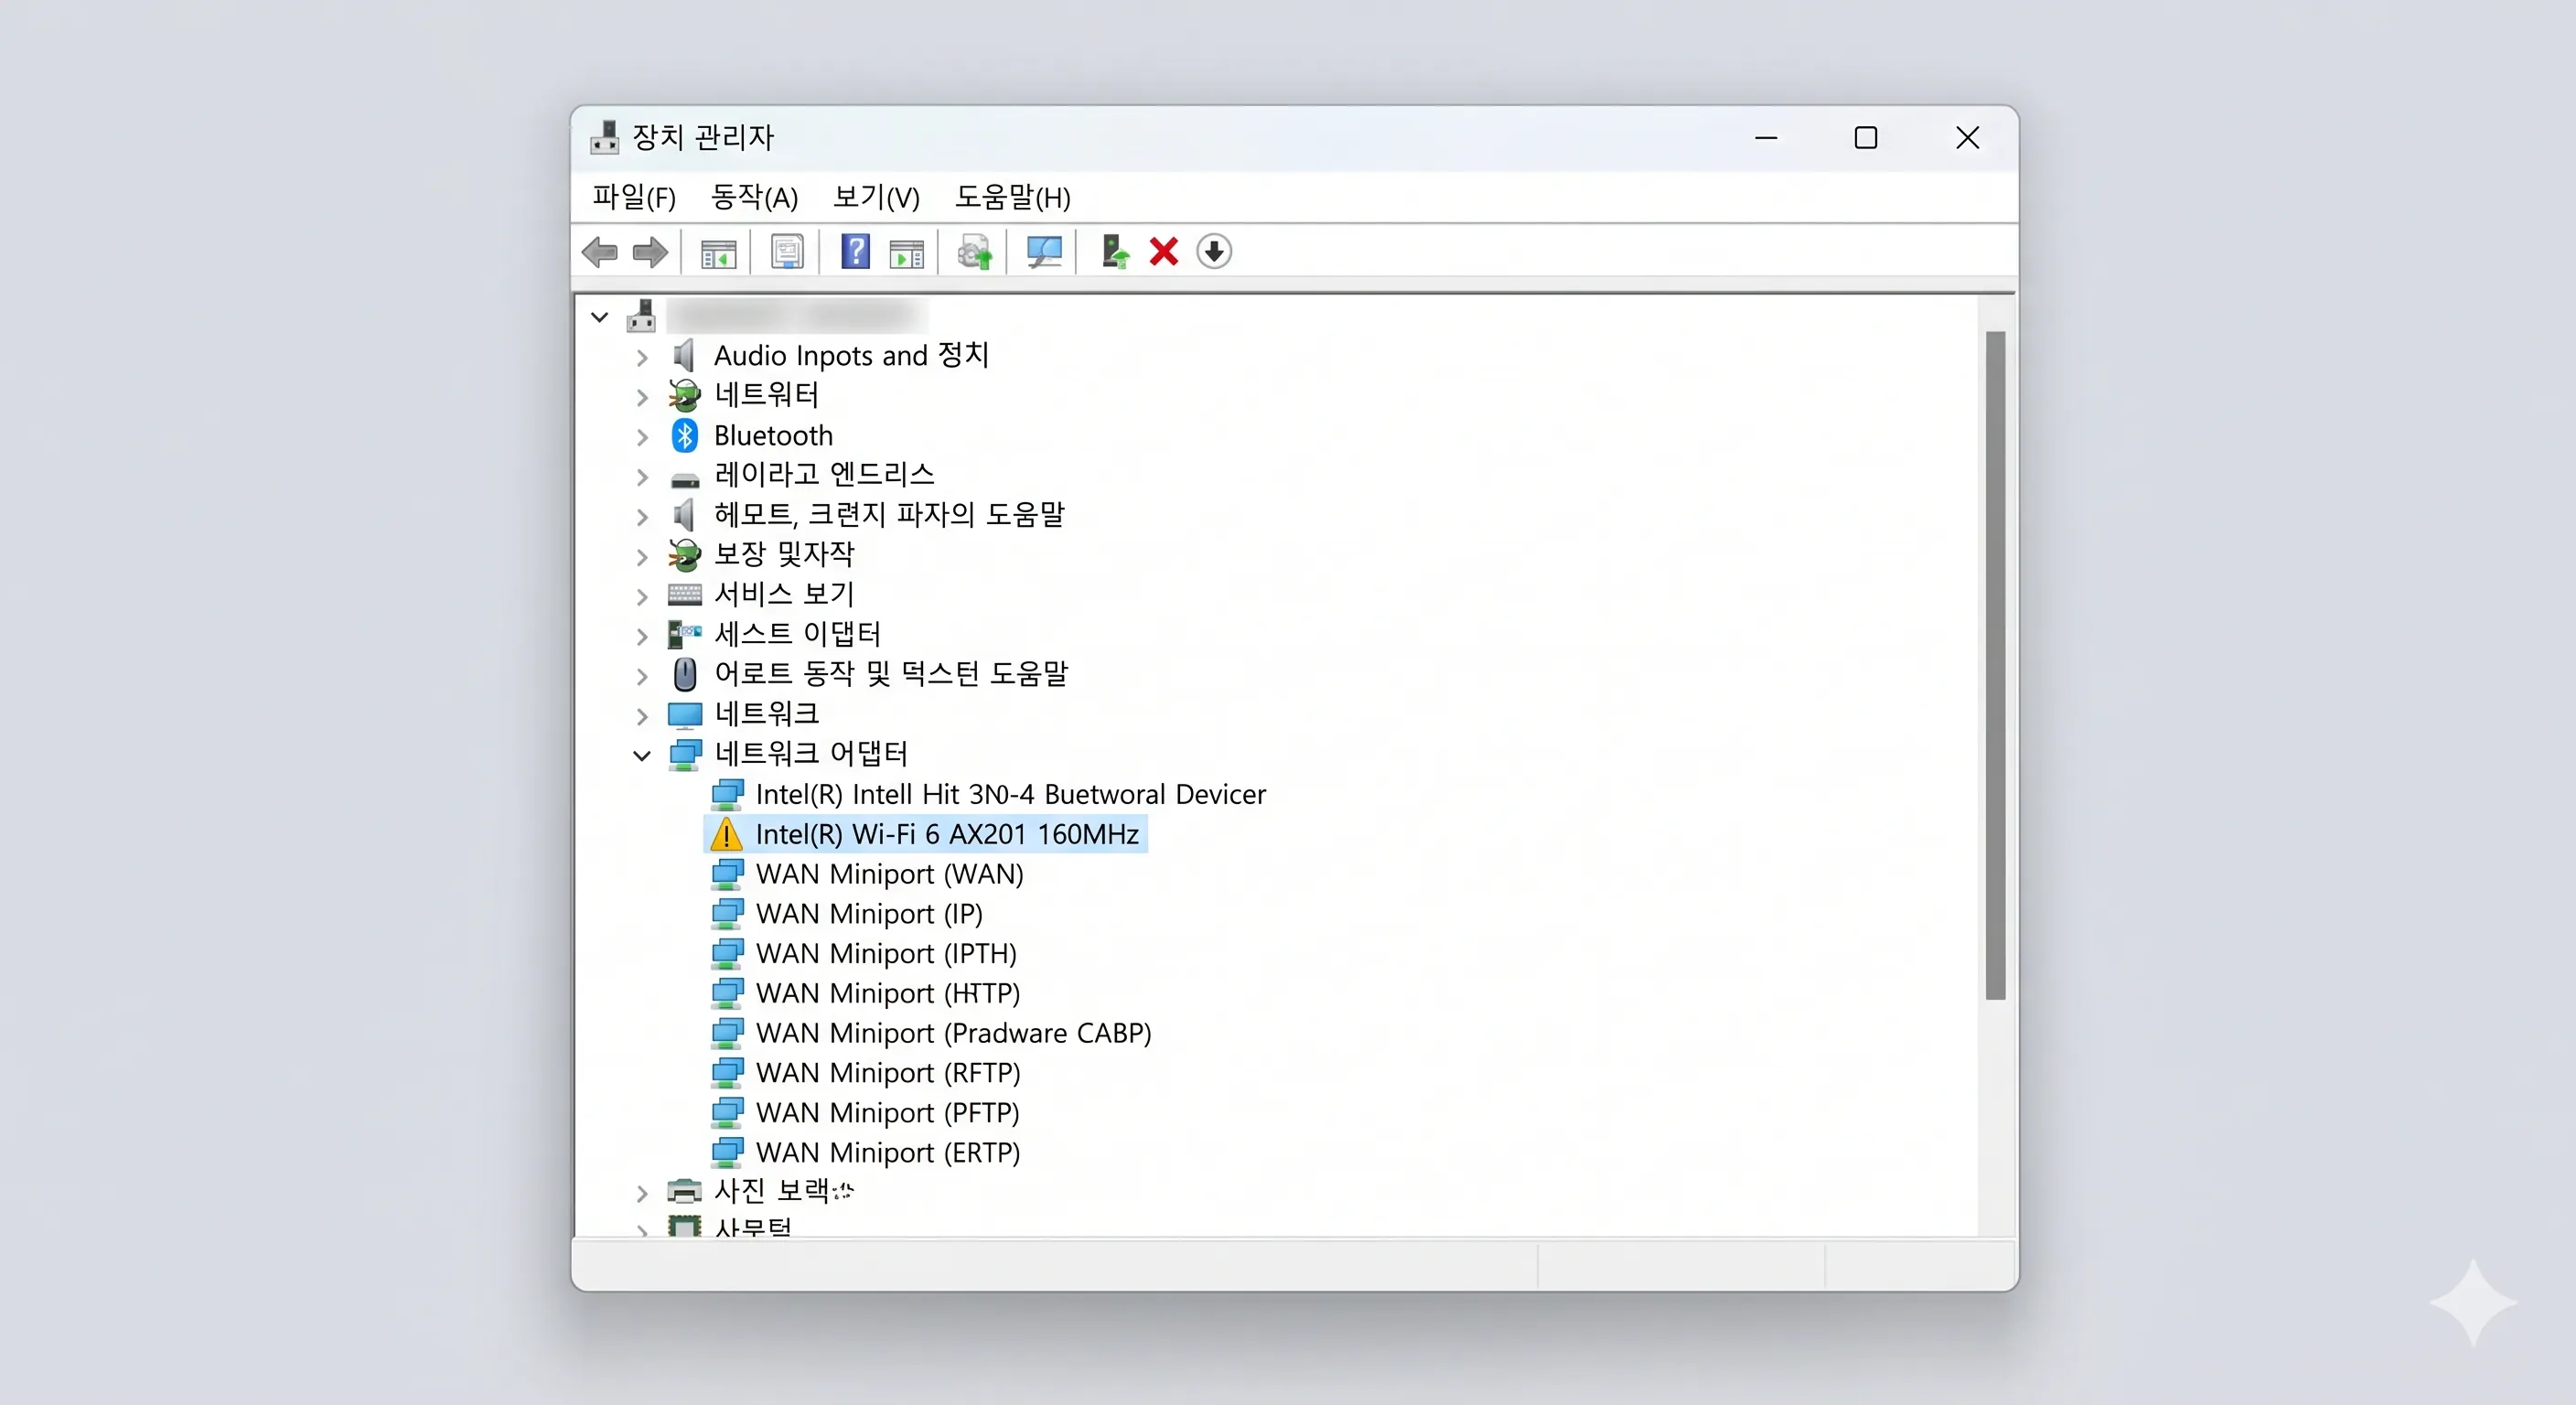This screenshot has width=2576, height=1405.
Task: Expand the 레이라고 엔드리스 category
Action: click(642, 477)
